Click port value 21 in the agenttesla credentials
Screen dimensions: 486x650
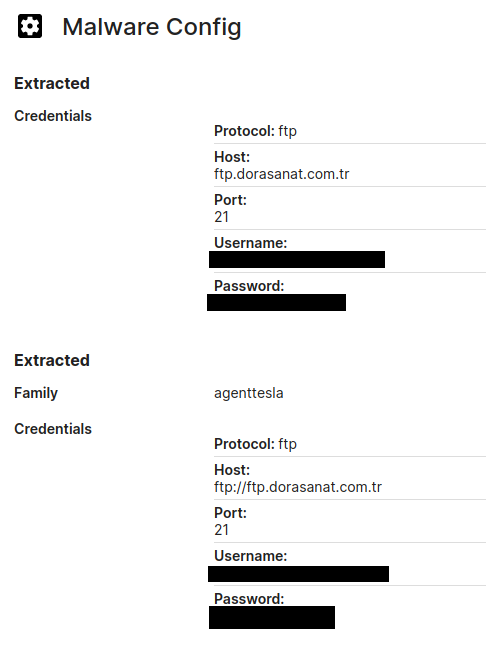[x=221, y=530]
